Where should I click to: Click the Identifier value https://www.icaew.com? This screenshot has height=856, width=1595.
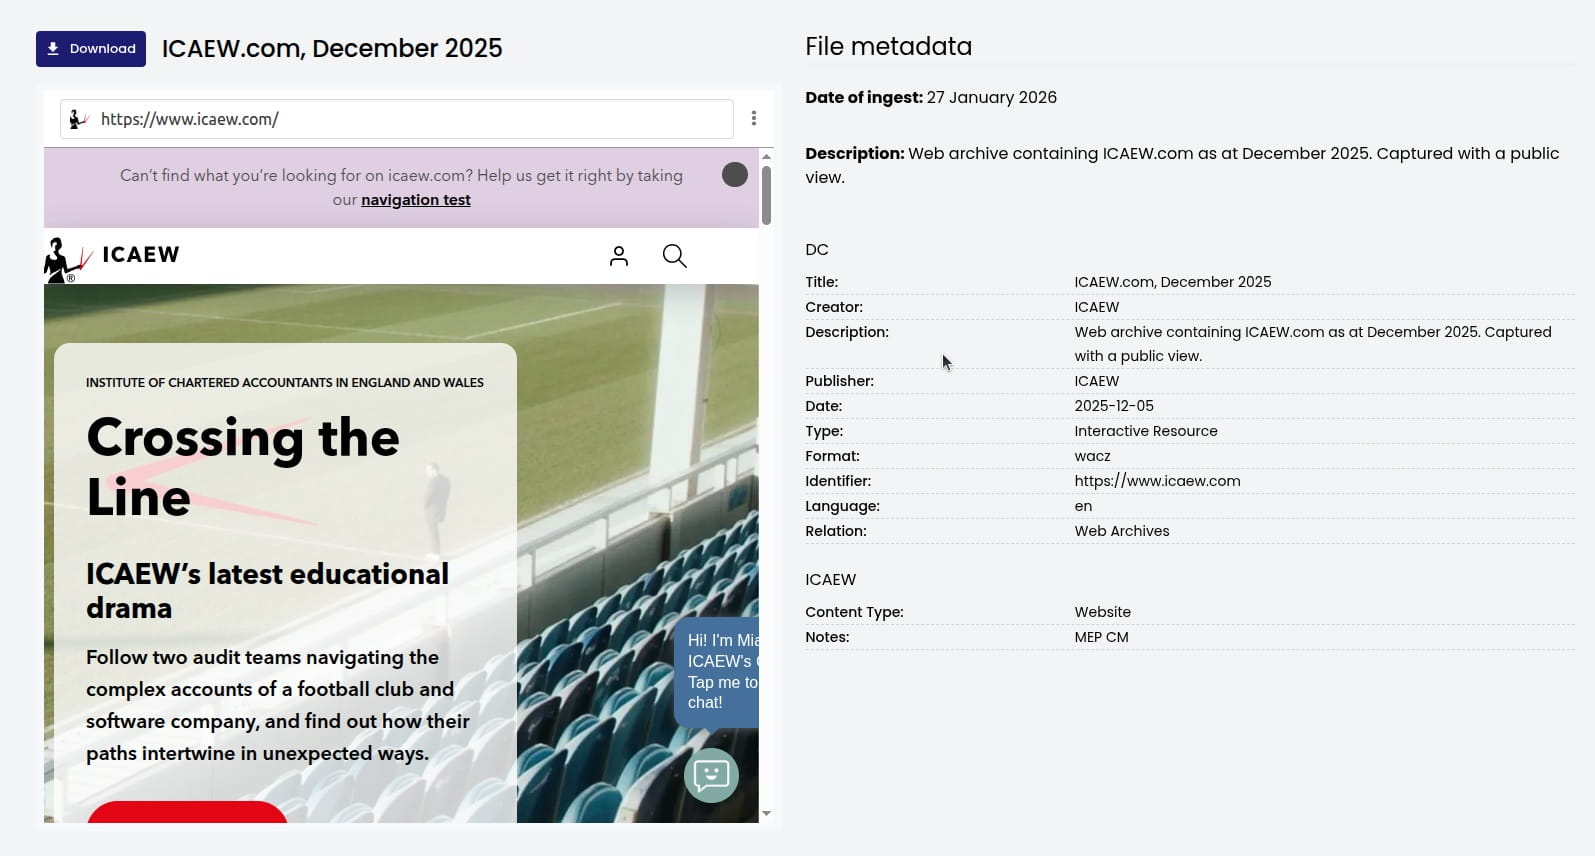point(1157,481)
